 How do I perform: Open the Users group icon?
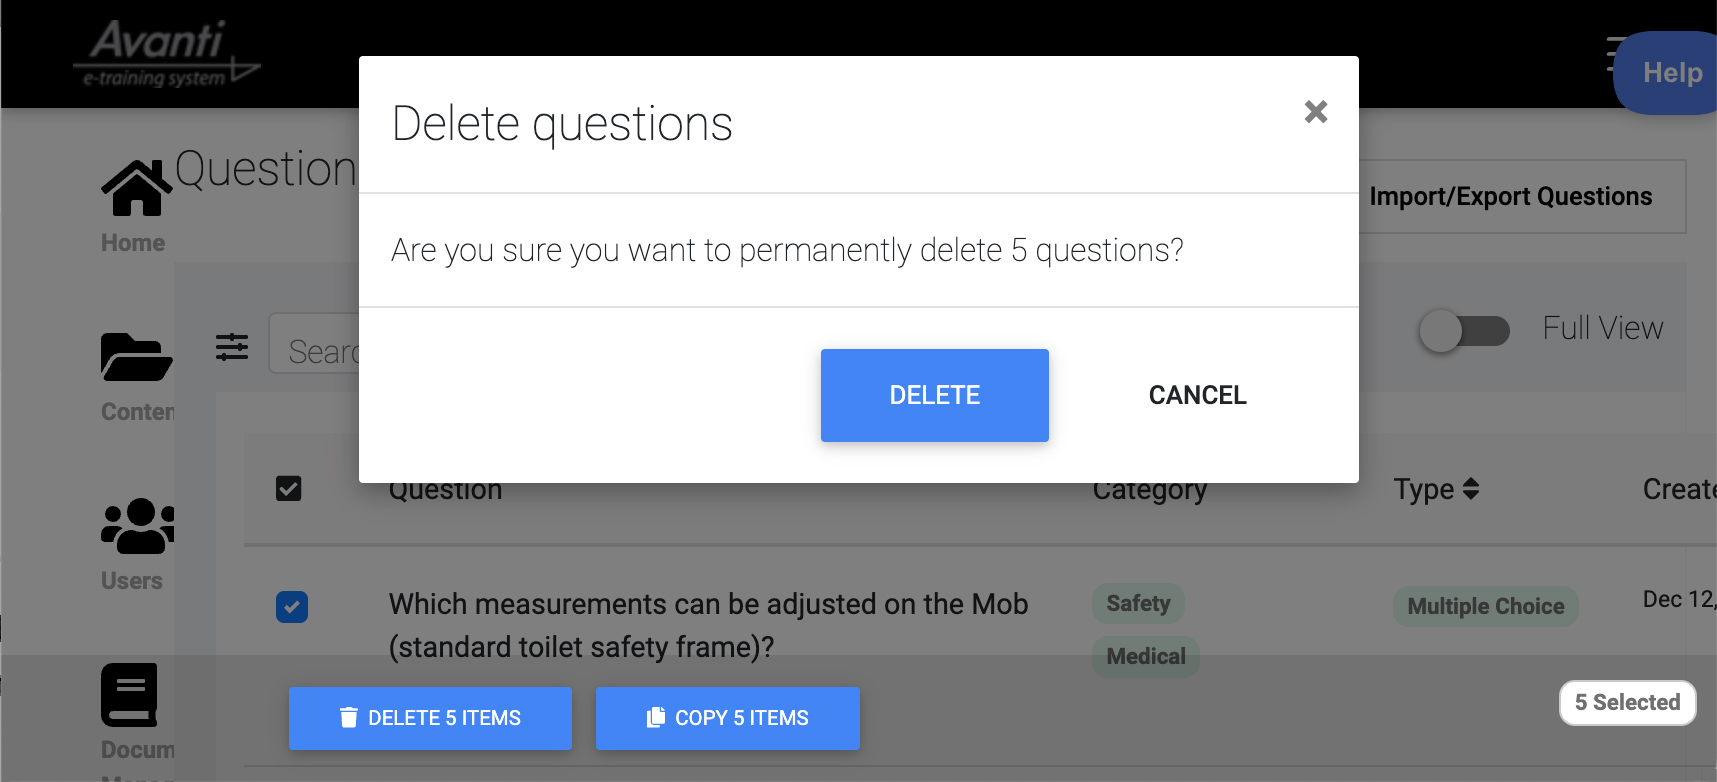138,526
